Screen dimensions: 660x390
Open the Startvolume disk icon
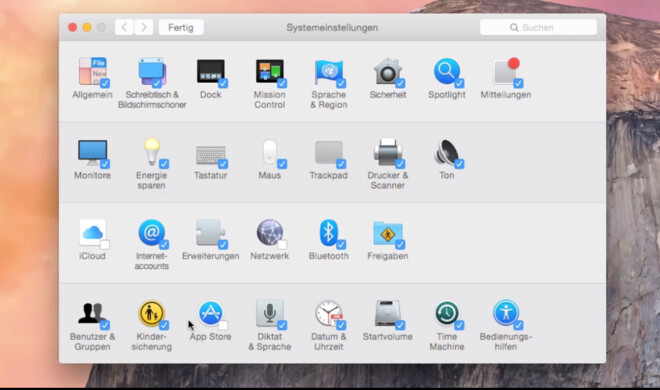tap(388, 313)
